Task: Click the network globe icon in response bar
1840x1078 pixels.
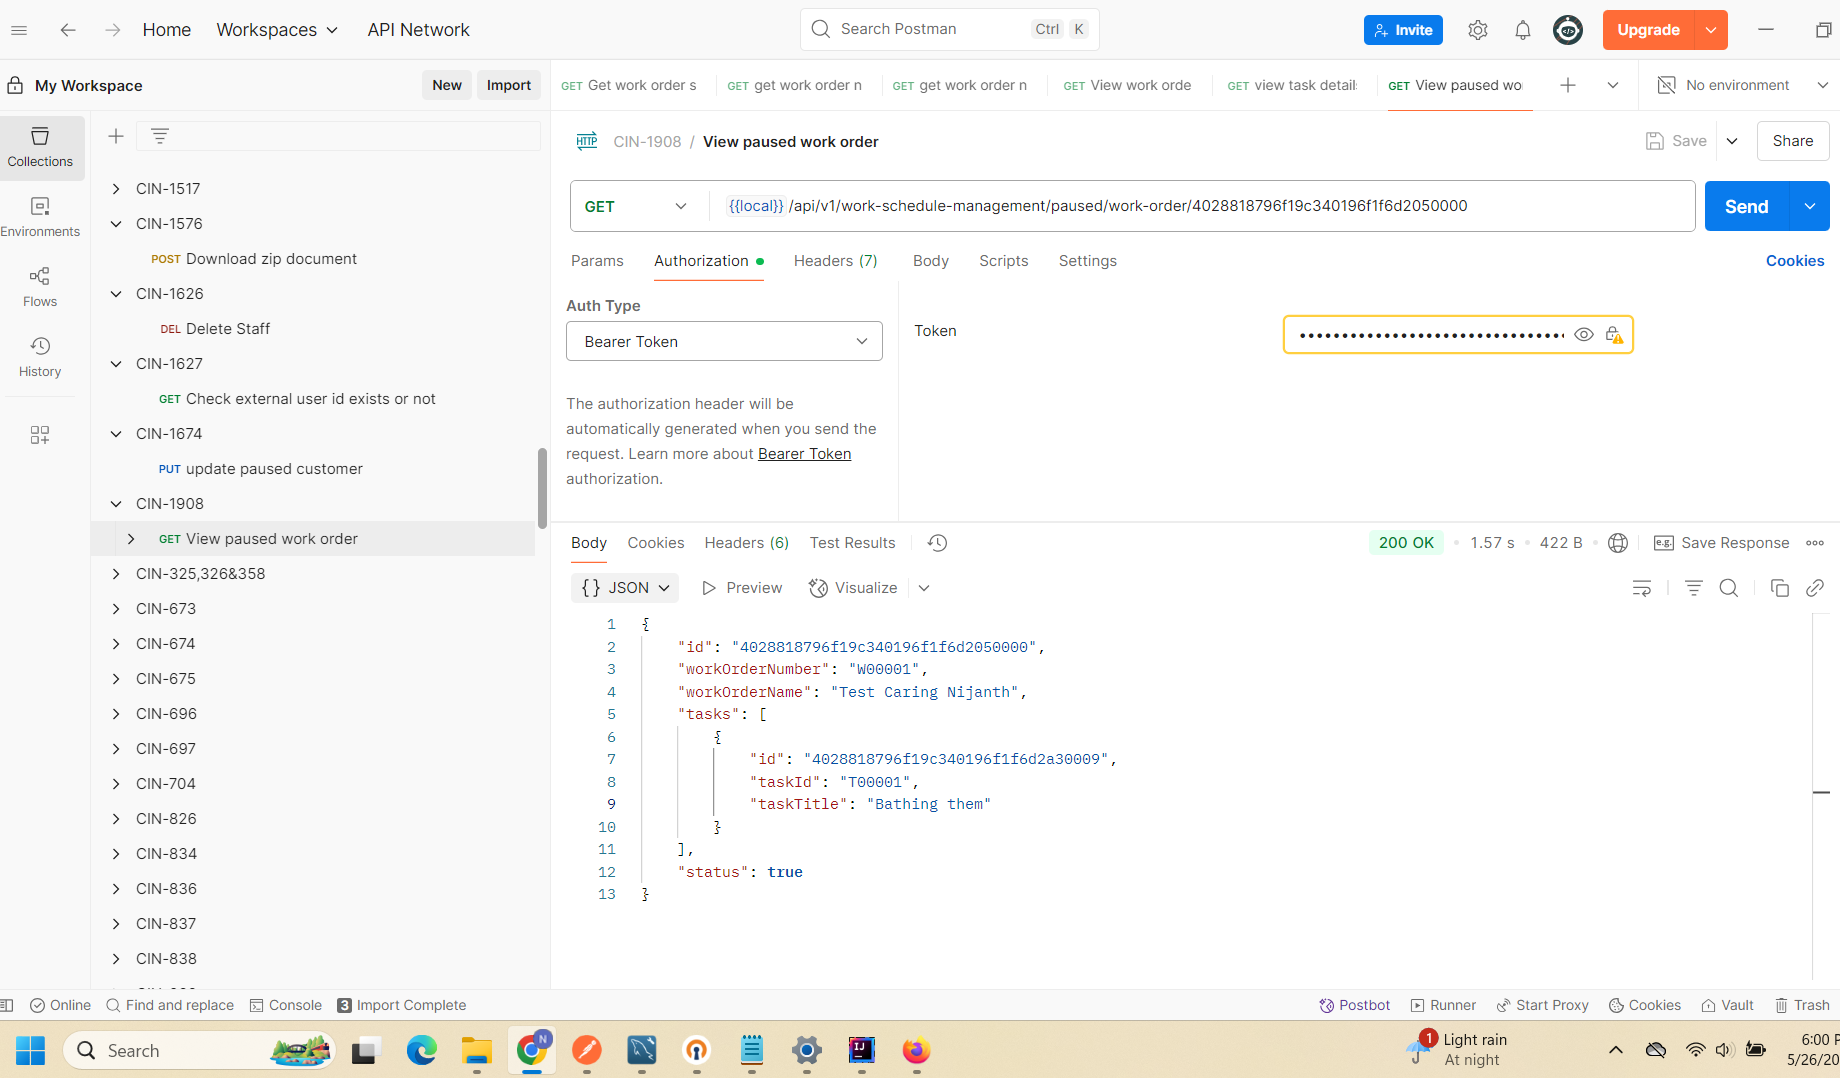Action: (1618, 543)
